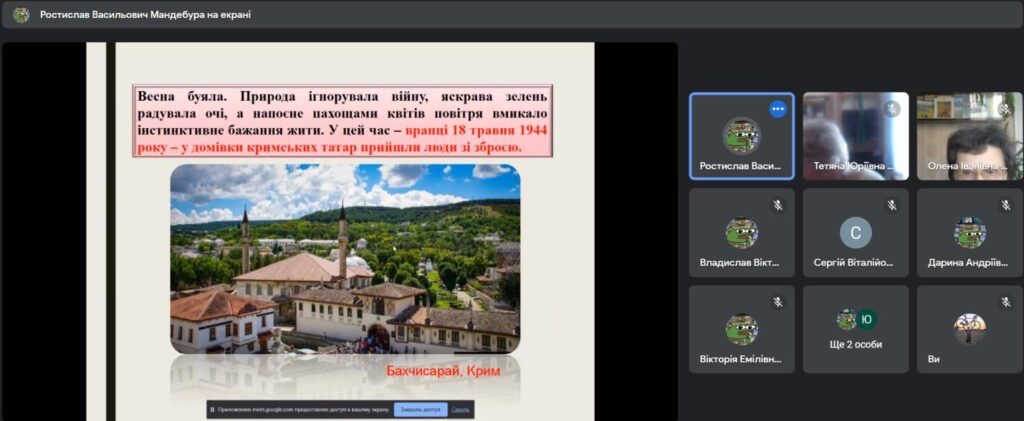Click the muted mic icon on the Ви tile
Viewport: 1024px width, 421px height.
pos(1006,302)
